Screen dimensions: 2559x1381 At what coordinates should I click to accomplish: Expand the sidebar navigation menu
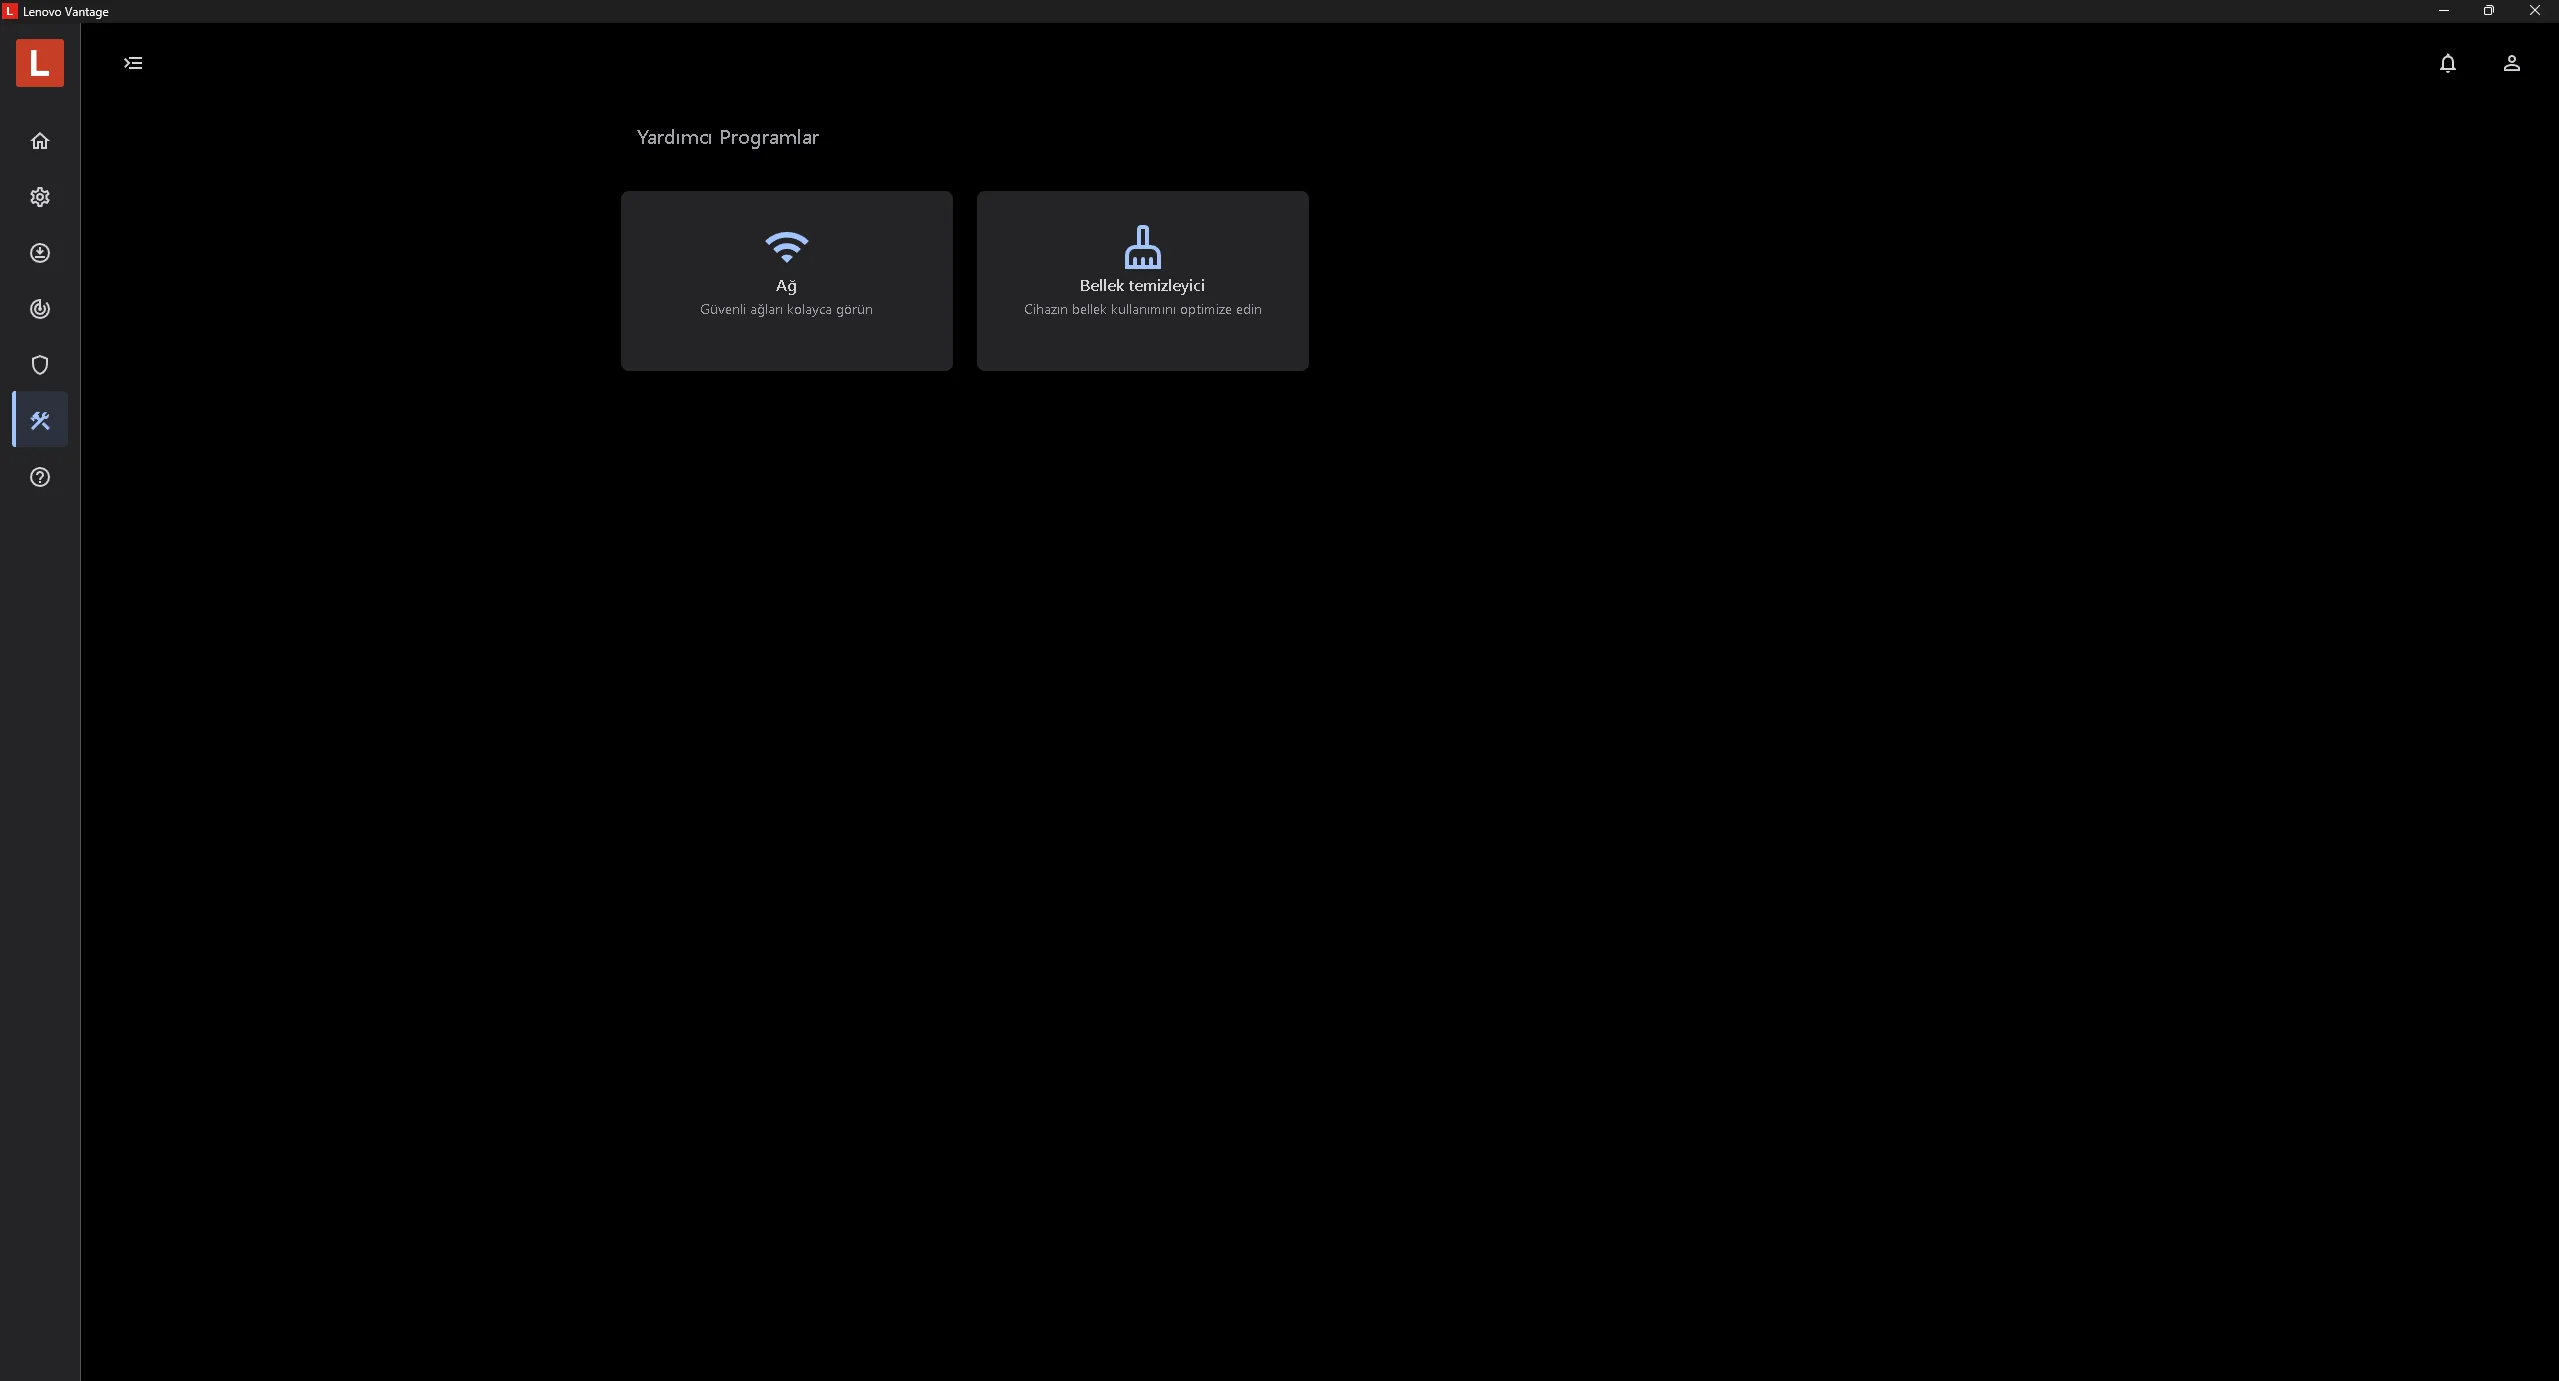click(x=133, y=63)
